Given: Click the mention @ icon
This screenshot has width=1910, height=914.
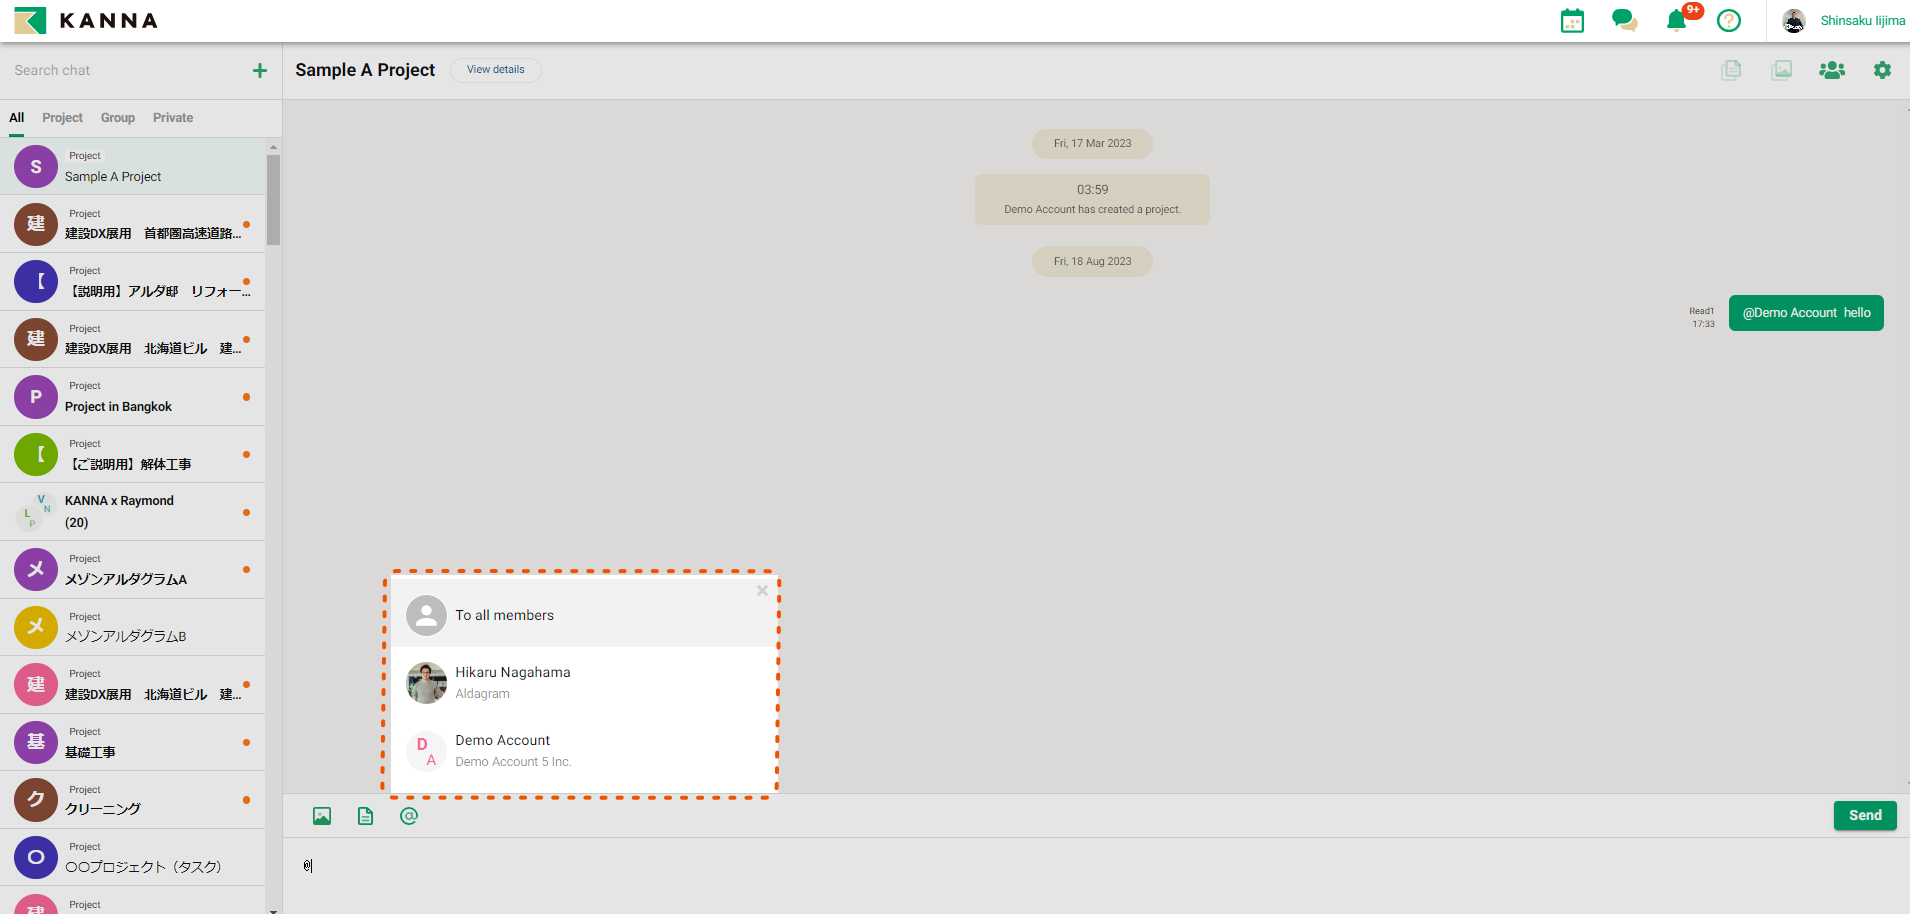Looking at the screenshot, I should coord(409,816).
